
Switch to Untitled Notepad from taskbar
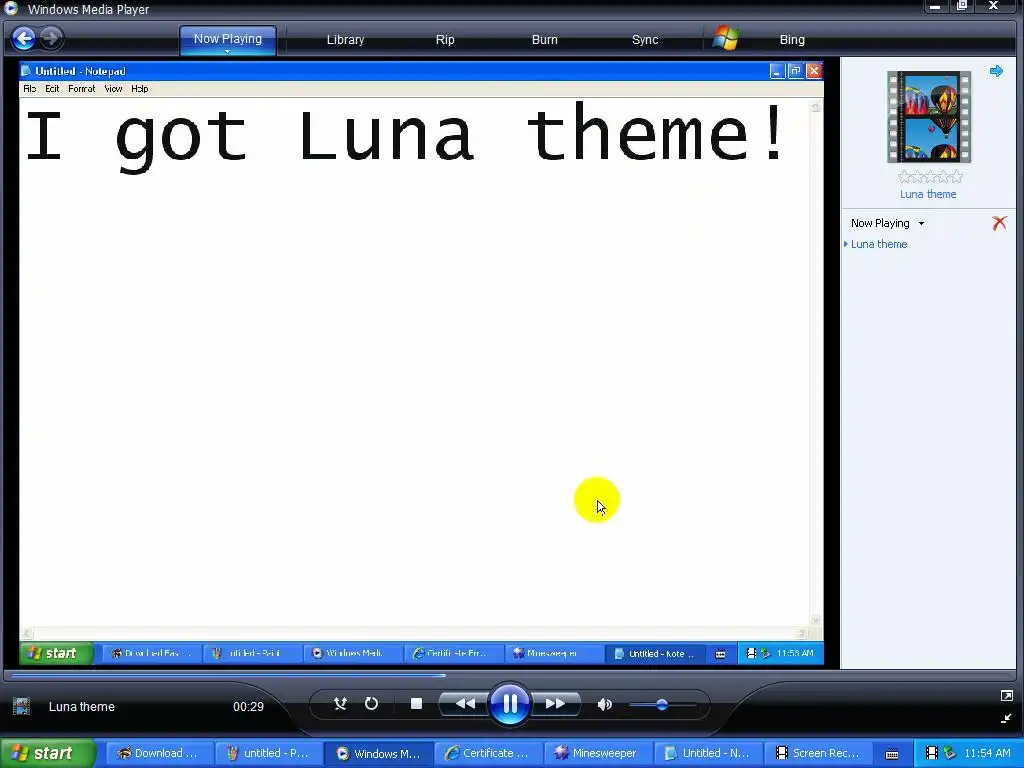pyautogui.click(x=708, y=753)
